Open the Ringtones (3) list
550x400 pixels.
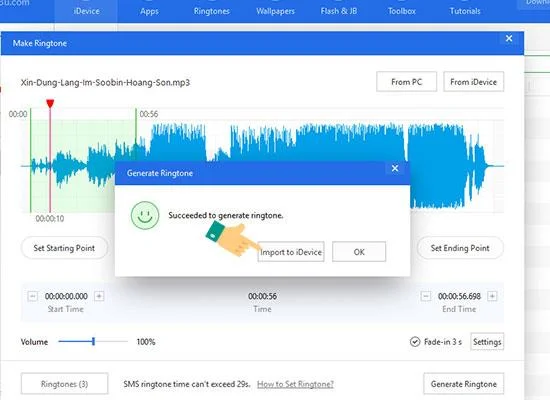click(x=65, y=384)
